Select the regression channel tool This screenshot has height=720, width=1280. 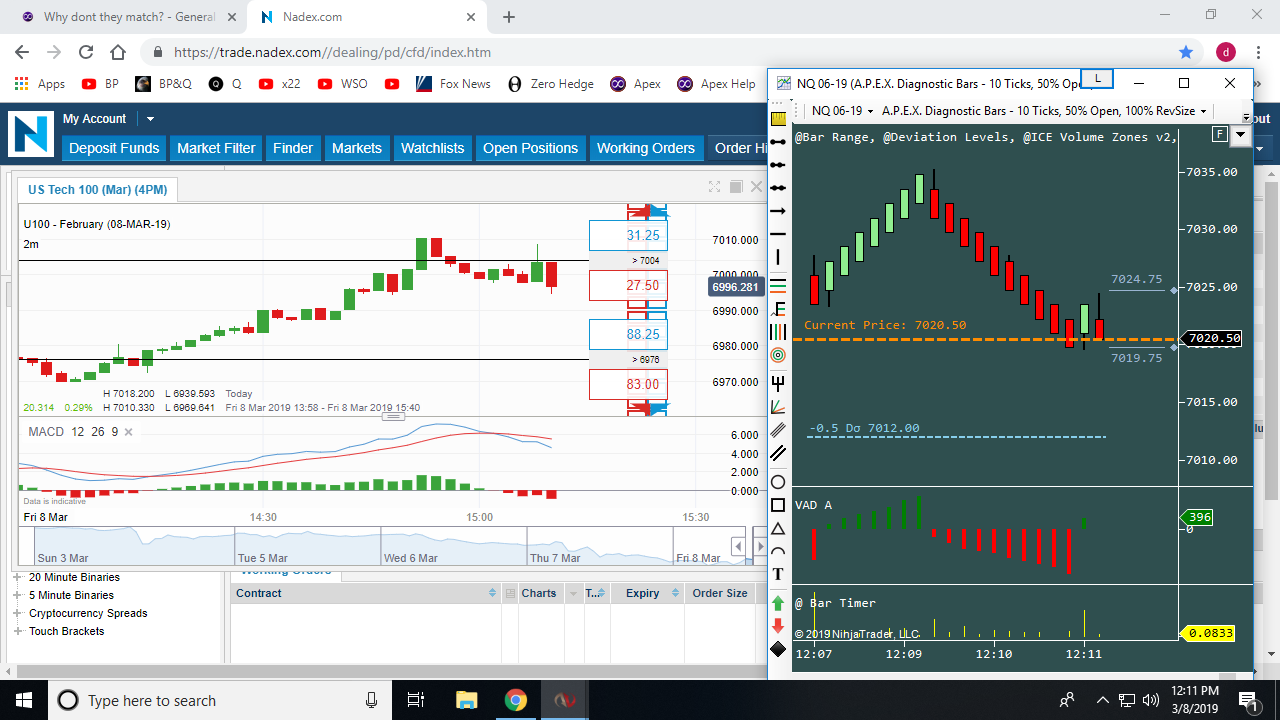778,429
